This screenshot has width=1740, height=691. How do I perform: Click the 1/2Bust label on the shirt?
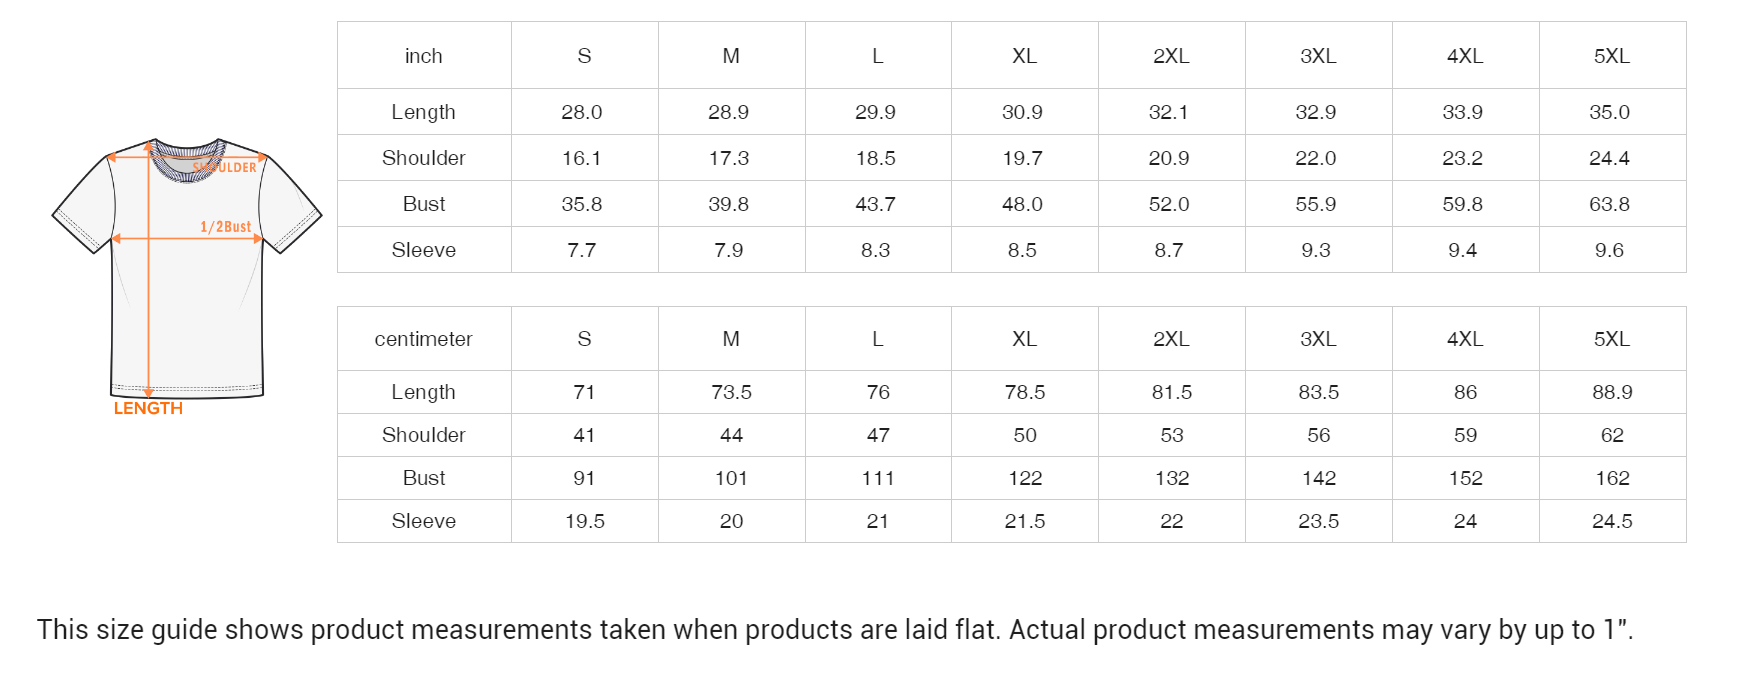(226, 227)
